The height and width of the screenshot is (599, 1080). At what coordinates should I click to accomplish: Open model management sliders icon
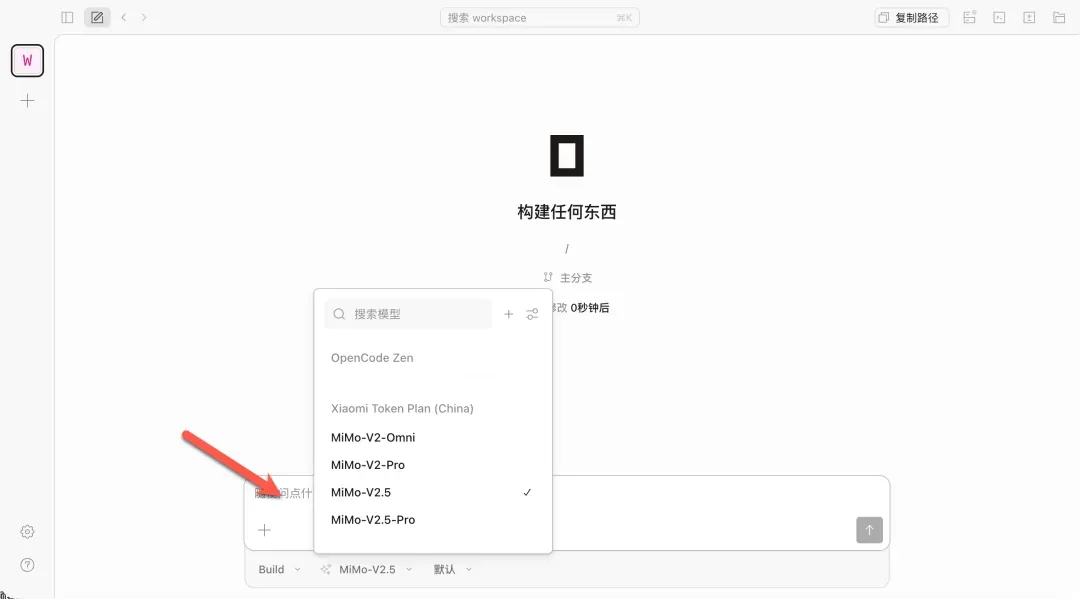532,314
